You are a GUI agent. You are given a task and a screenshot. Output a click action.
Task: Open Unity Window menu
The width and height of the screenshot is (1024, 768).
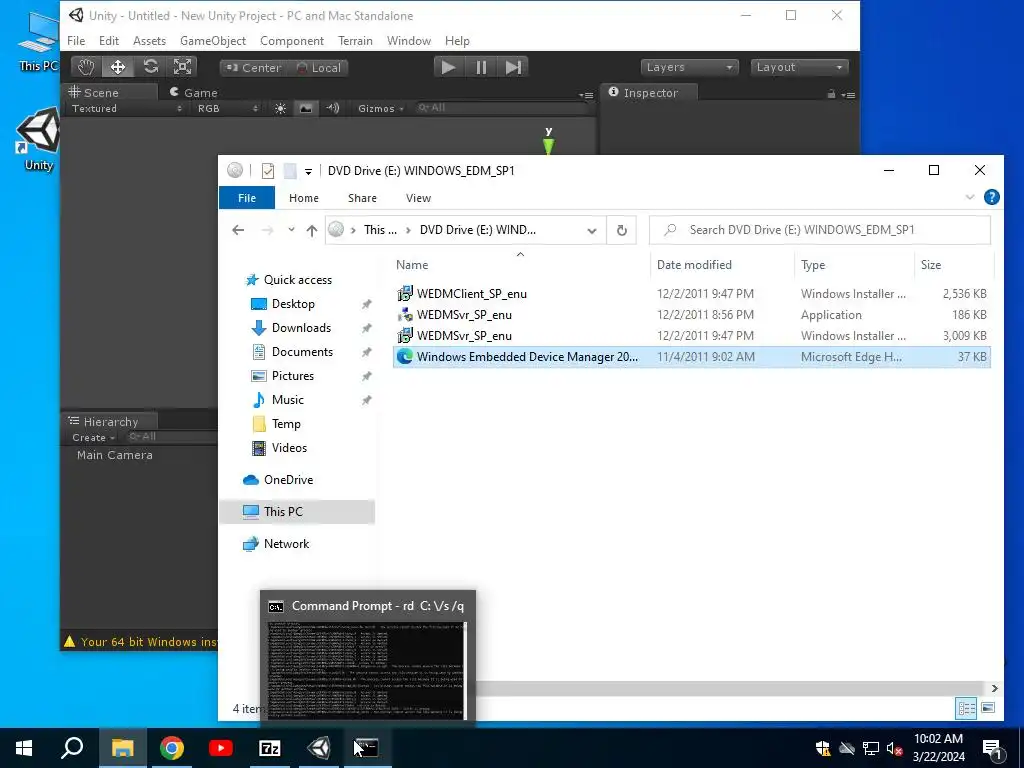tap(409, 40)
